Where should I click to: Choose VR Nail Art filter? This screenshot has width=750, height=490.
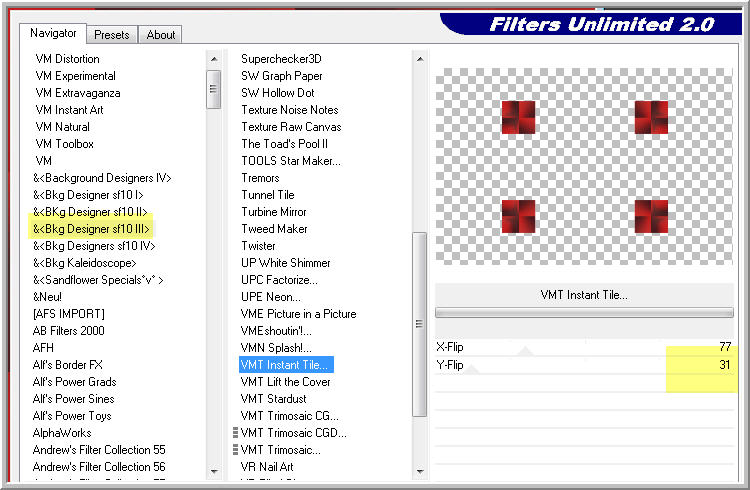267,467
